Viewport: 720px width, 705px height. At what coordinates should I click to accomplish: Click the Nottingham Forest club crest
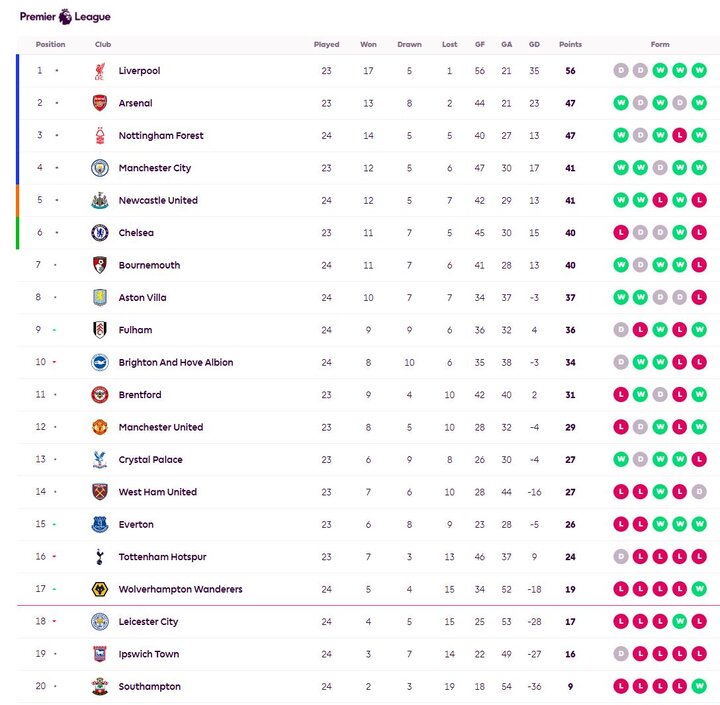(99, 136)
